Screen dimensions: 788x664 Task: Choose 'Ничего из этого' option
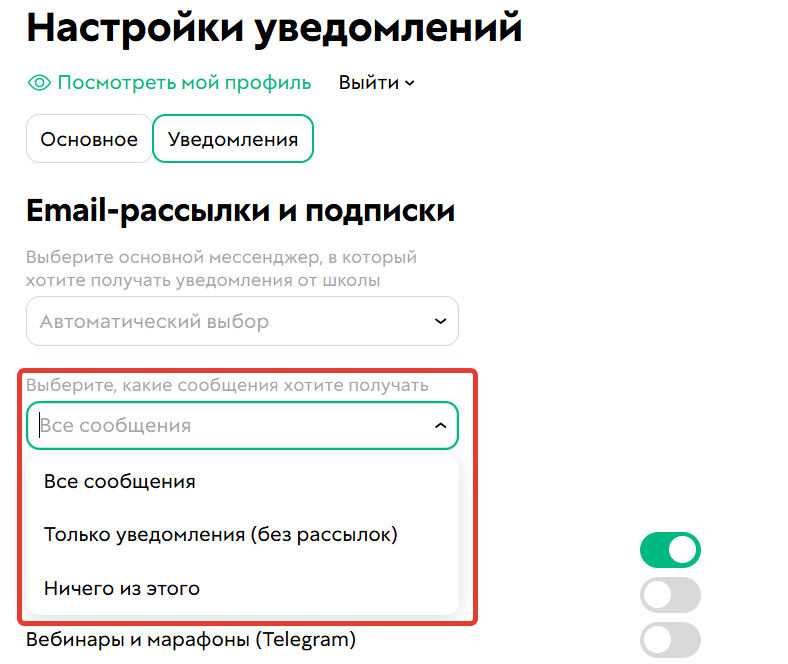tap(242, 588)
